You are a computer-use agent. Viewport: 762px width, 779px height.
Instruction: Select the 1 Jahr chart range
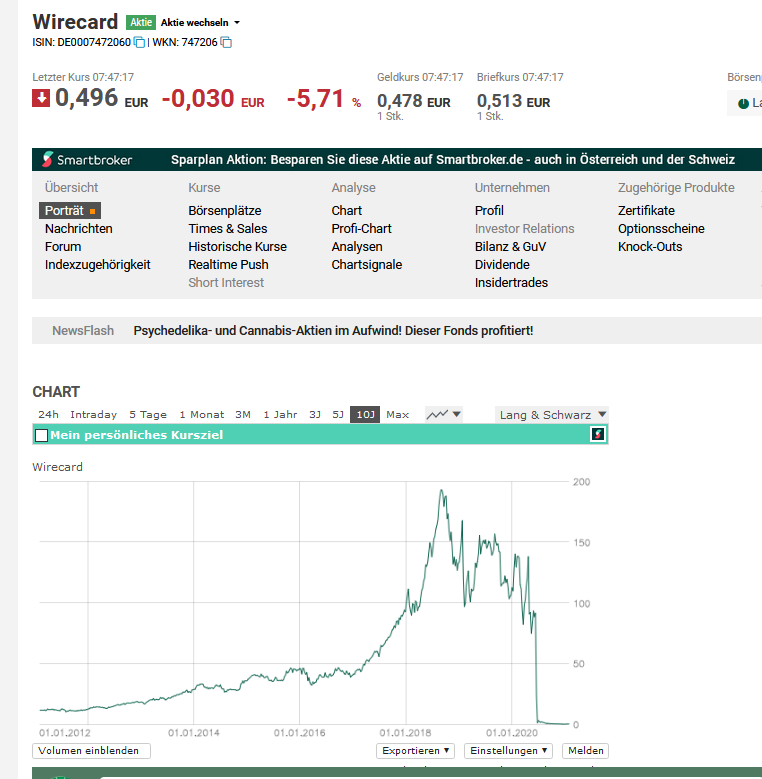(x=280, y=414)
